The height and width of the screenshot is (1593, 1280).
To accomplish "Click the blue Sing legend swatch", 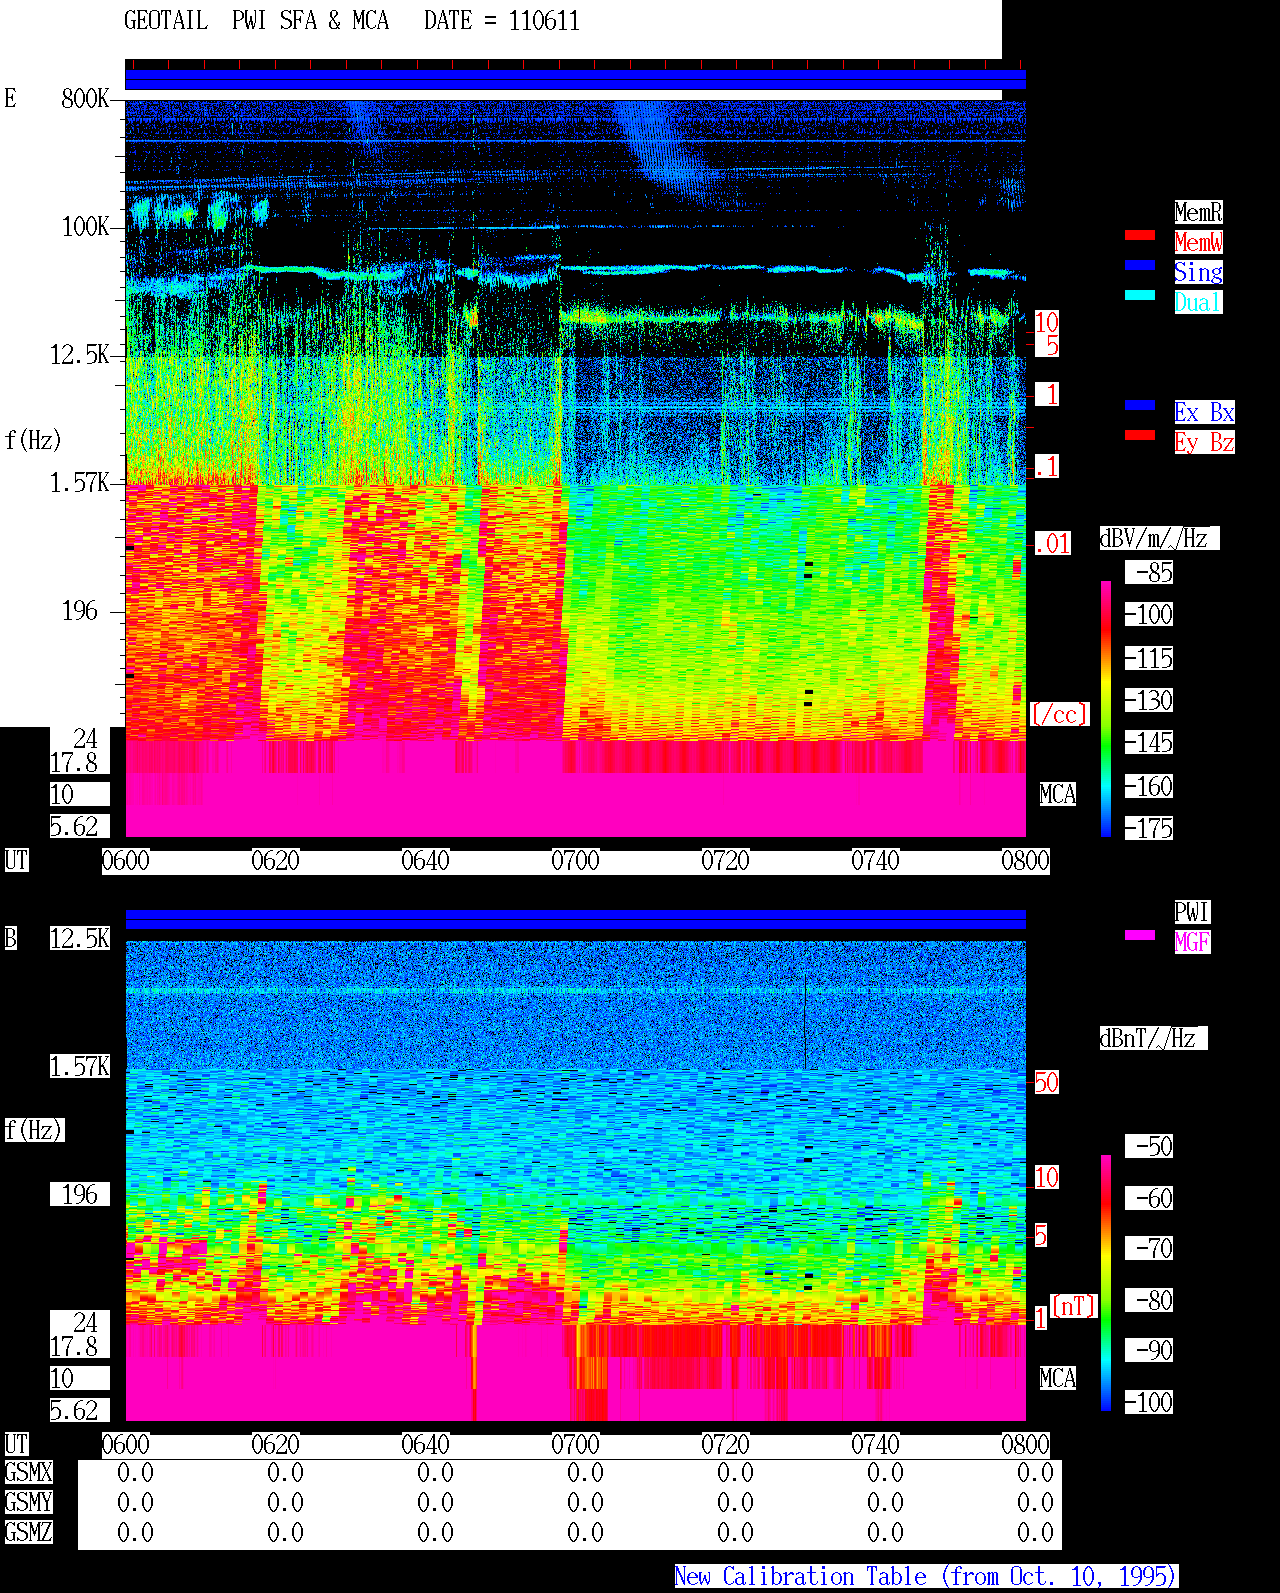I will tap(1140, 266).
